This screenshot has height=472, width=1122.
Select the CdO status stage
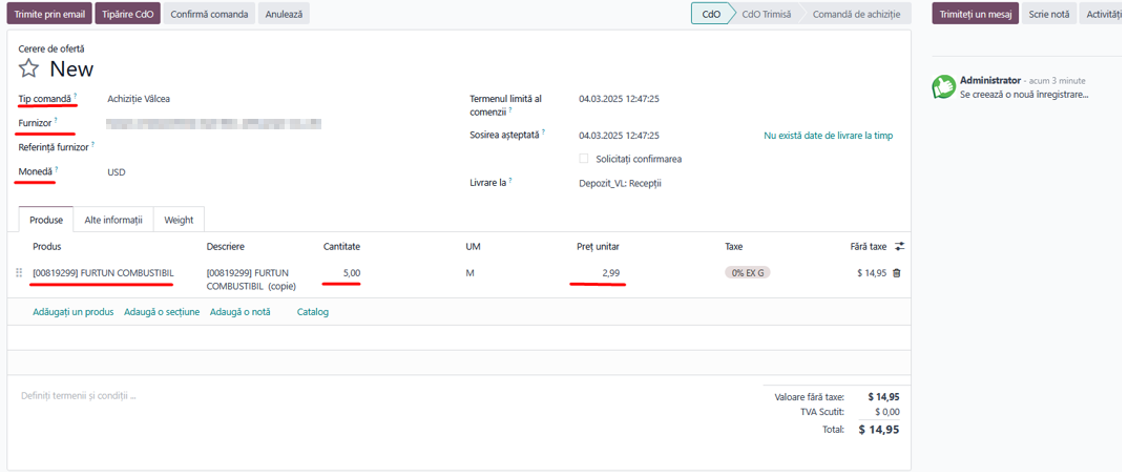[x=711, y=14]
